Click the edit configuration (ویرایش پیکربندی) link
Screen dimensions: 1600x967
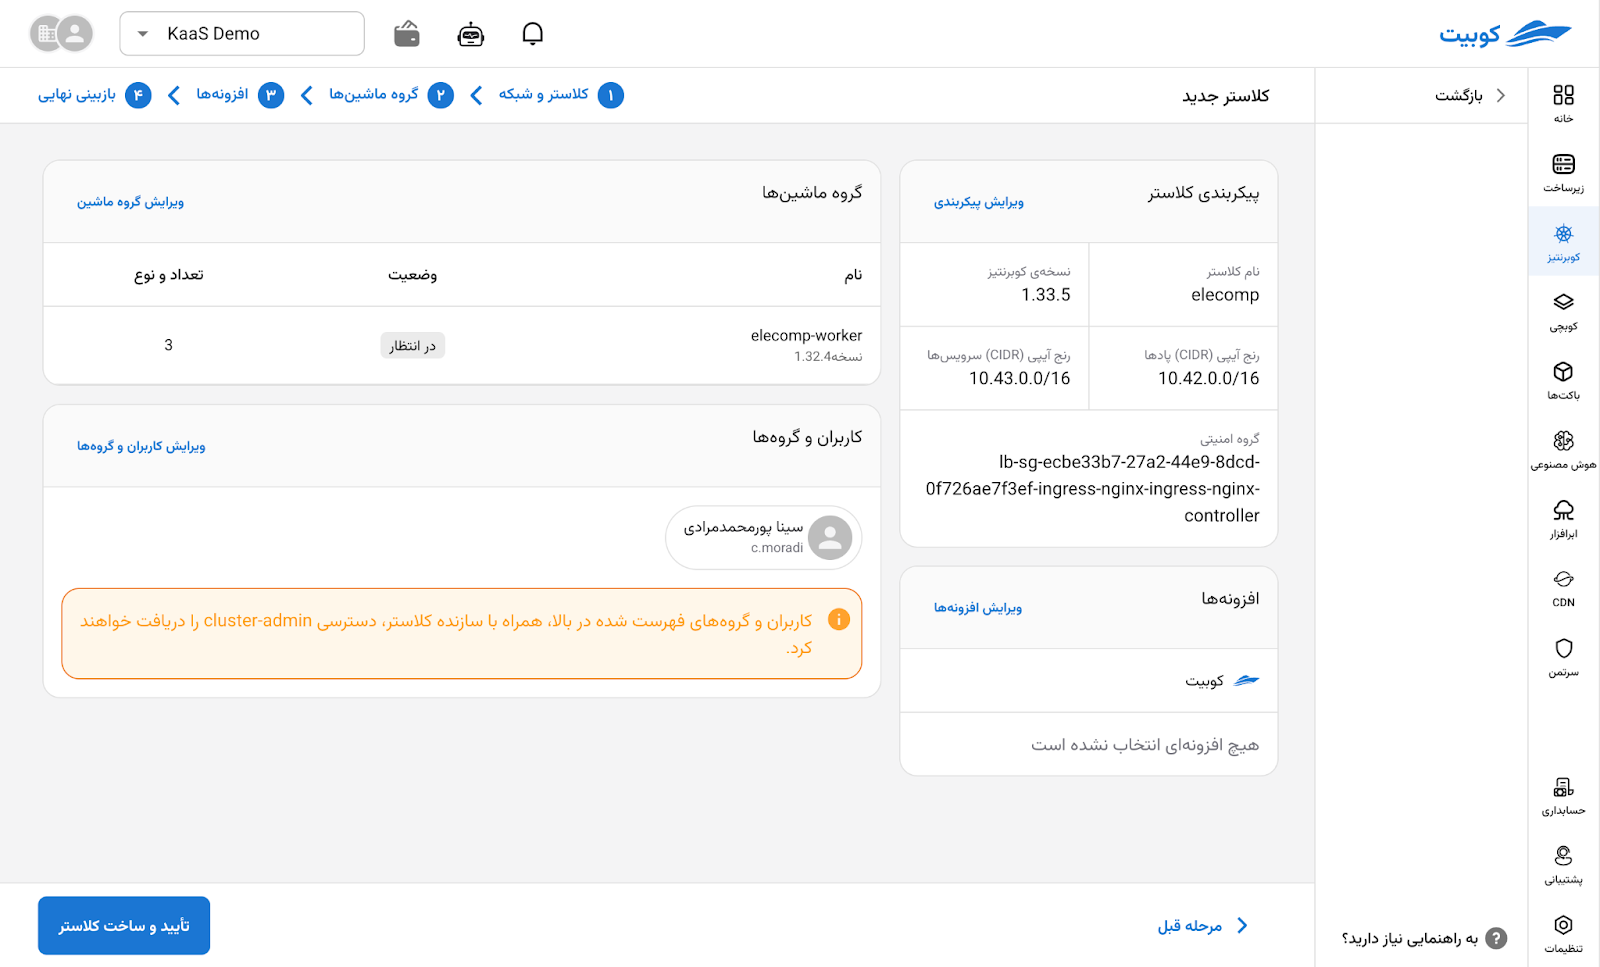[x=978, y=202]
